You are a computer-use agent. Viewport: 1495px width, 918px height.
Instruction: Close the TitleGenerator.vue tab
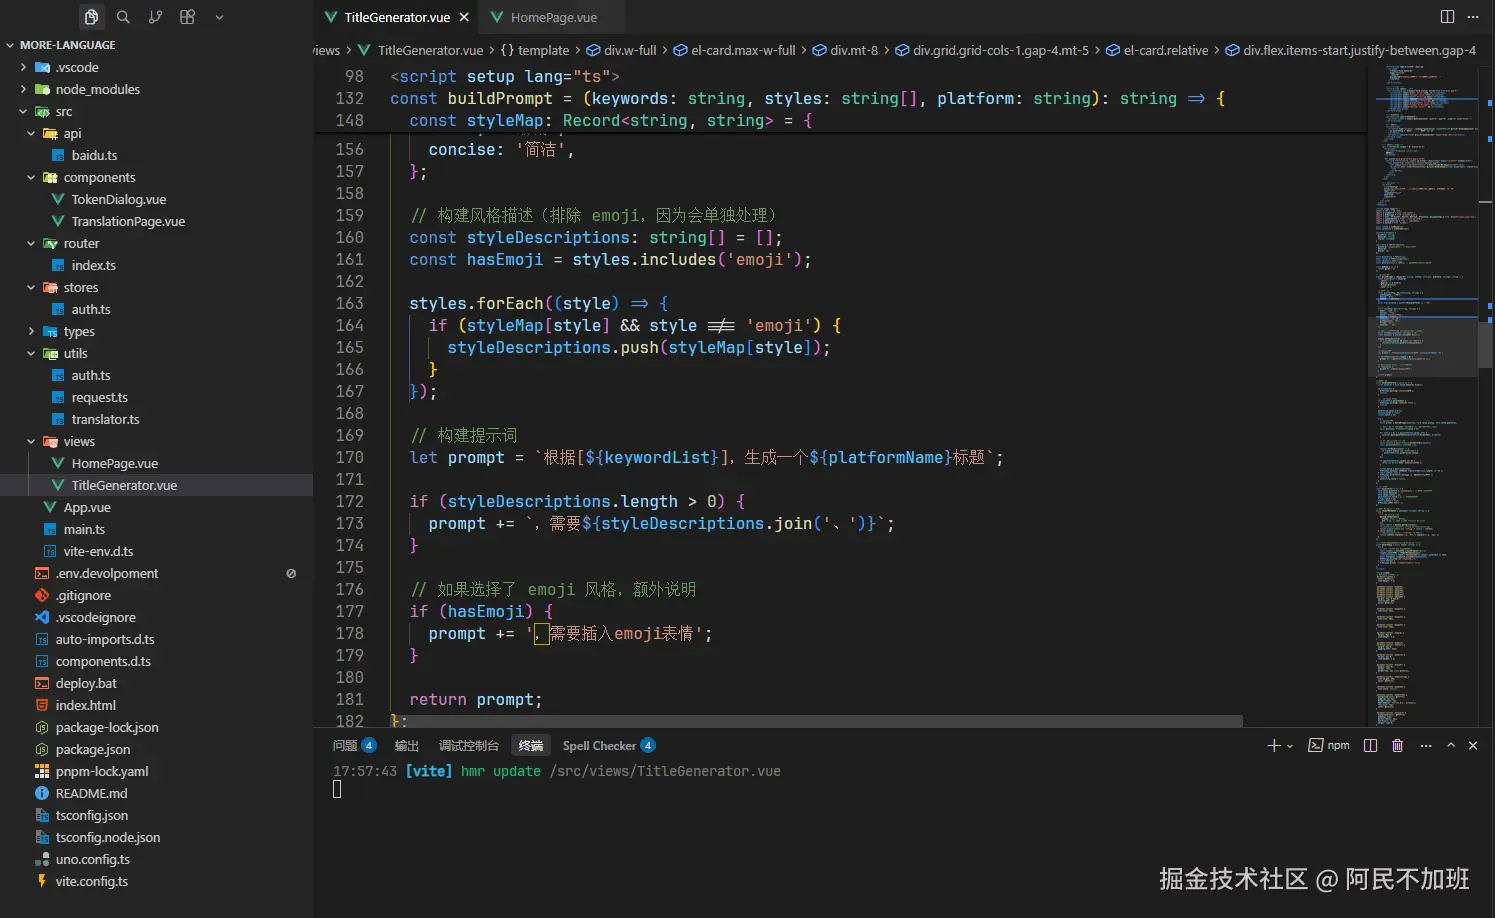coord(464,18)
